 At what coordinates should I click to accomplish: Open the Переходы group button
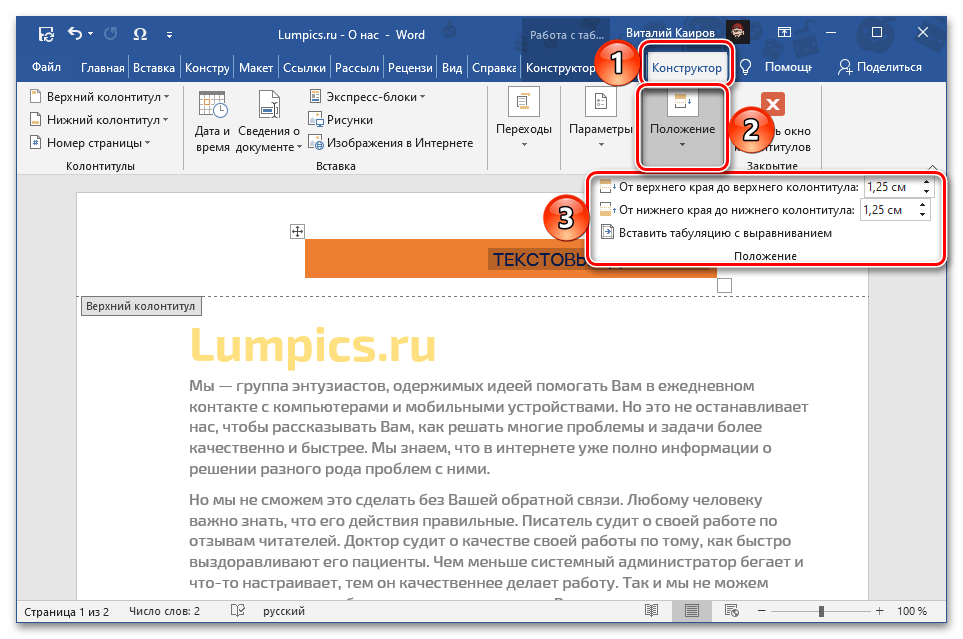tap(524, 119)
